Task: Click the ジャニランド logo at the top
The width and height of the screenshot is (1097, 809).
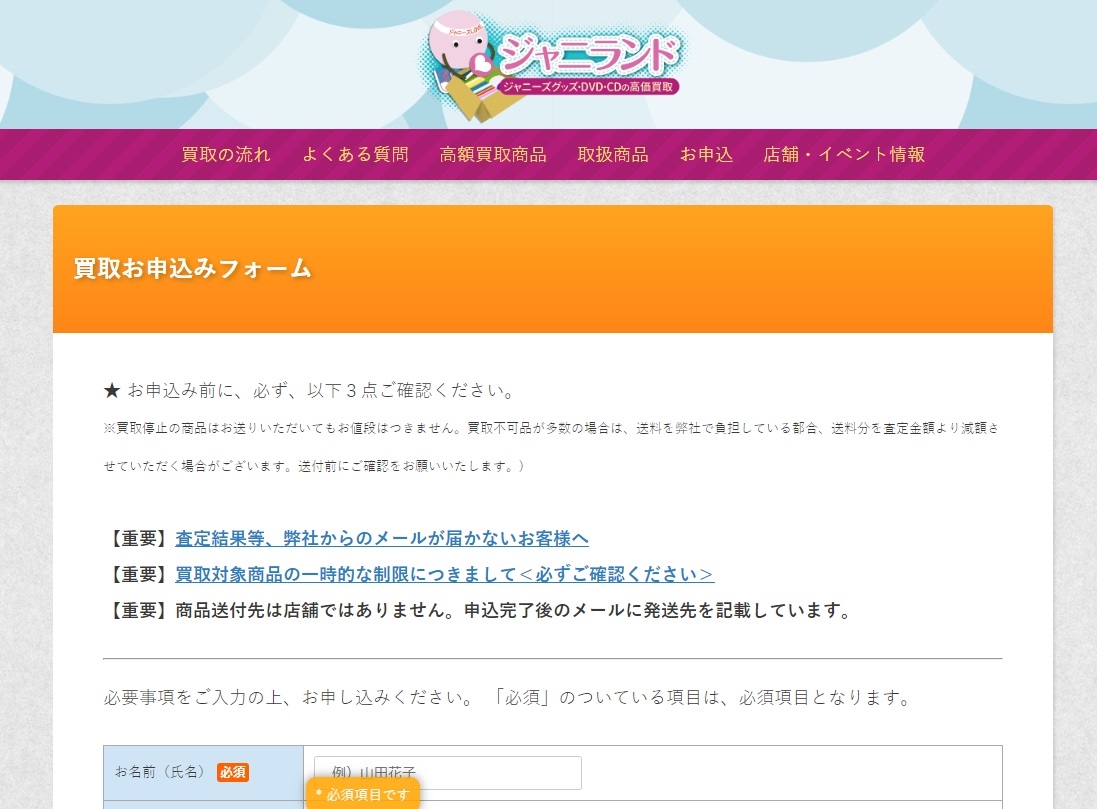Action: pyautogui.click(x=553, y=65)
